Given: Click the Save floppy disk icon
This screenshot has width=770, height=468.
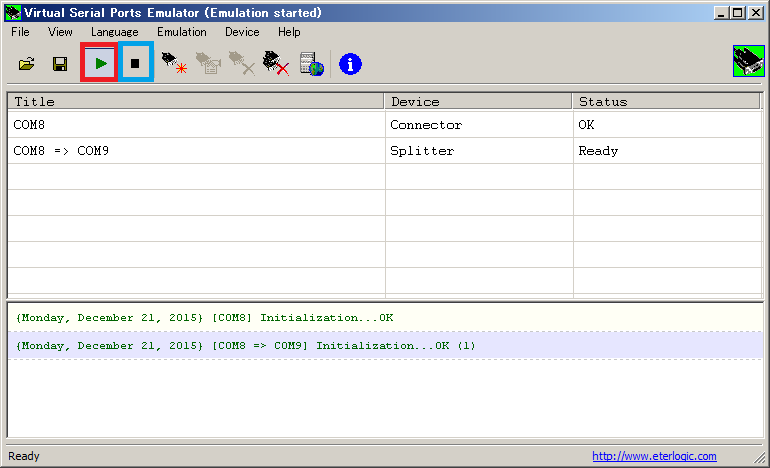Looking at the screenshot, I should [x=60, y=64].
